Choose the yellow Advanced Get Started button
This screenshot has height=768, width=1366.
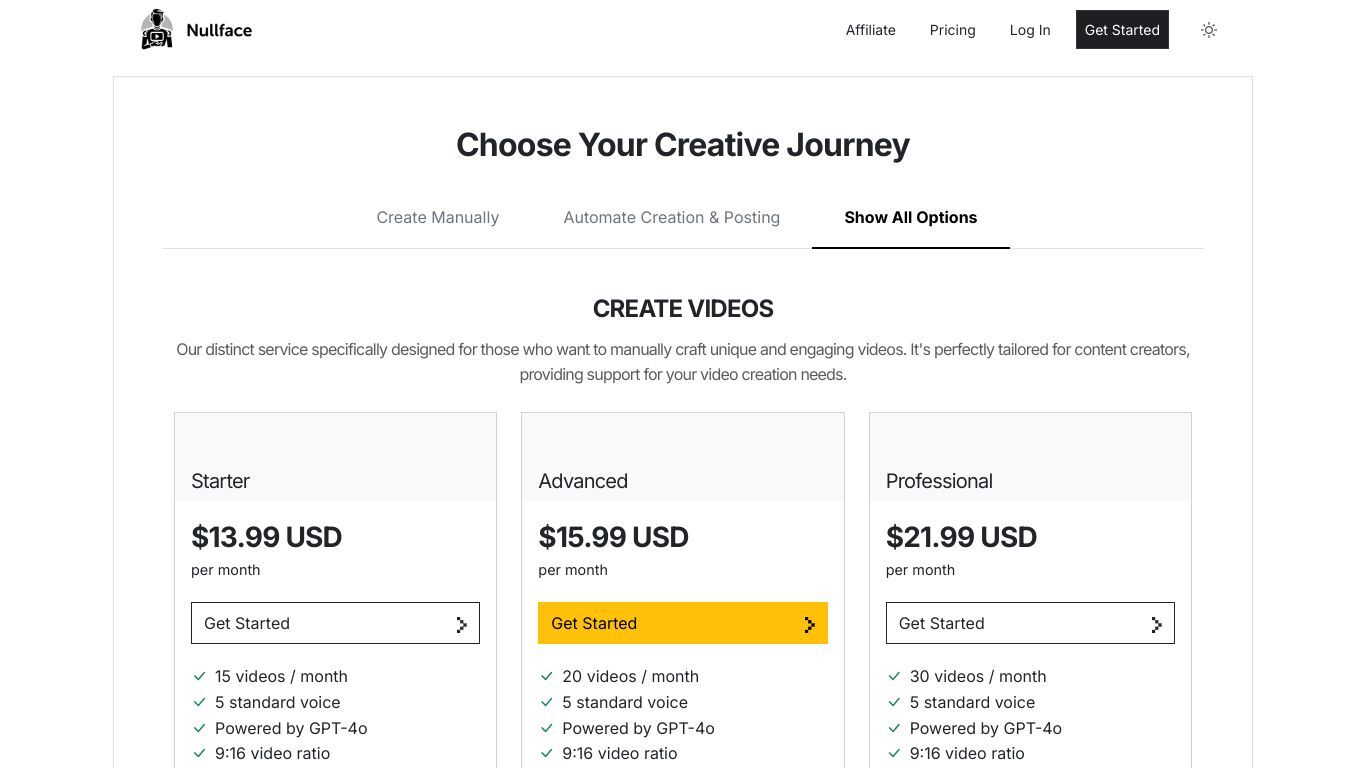pyautogui.click(x=683, y=623)
